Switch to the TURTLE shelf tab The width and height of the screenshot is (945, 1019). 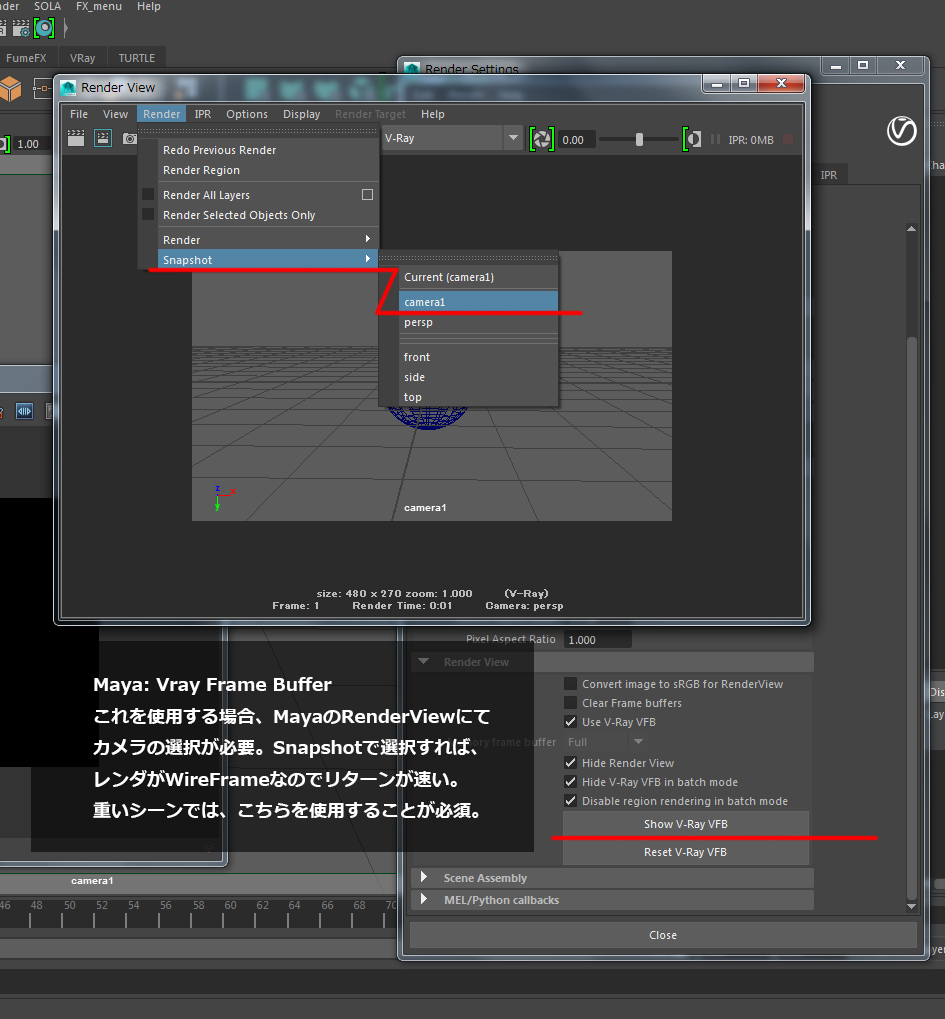(135, 57)
